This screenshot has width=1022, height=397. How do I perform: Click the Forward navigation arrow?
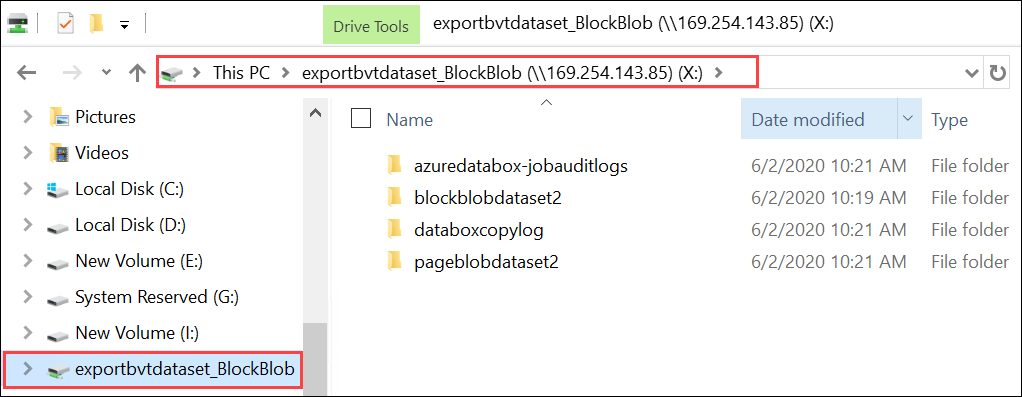pos(73,73)
